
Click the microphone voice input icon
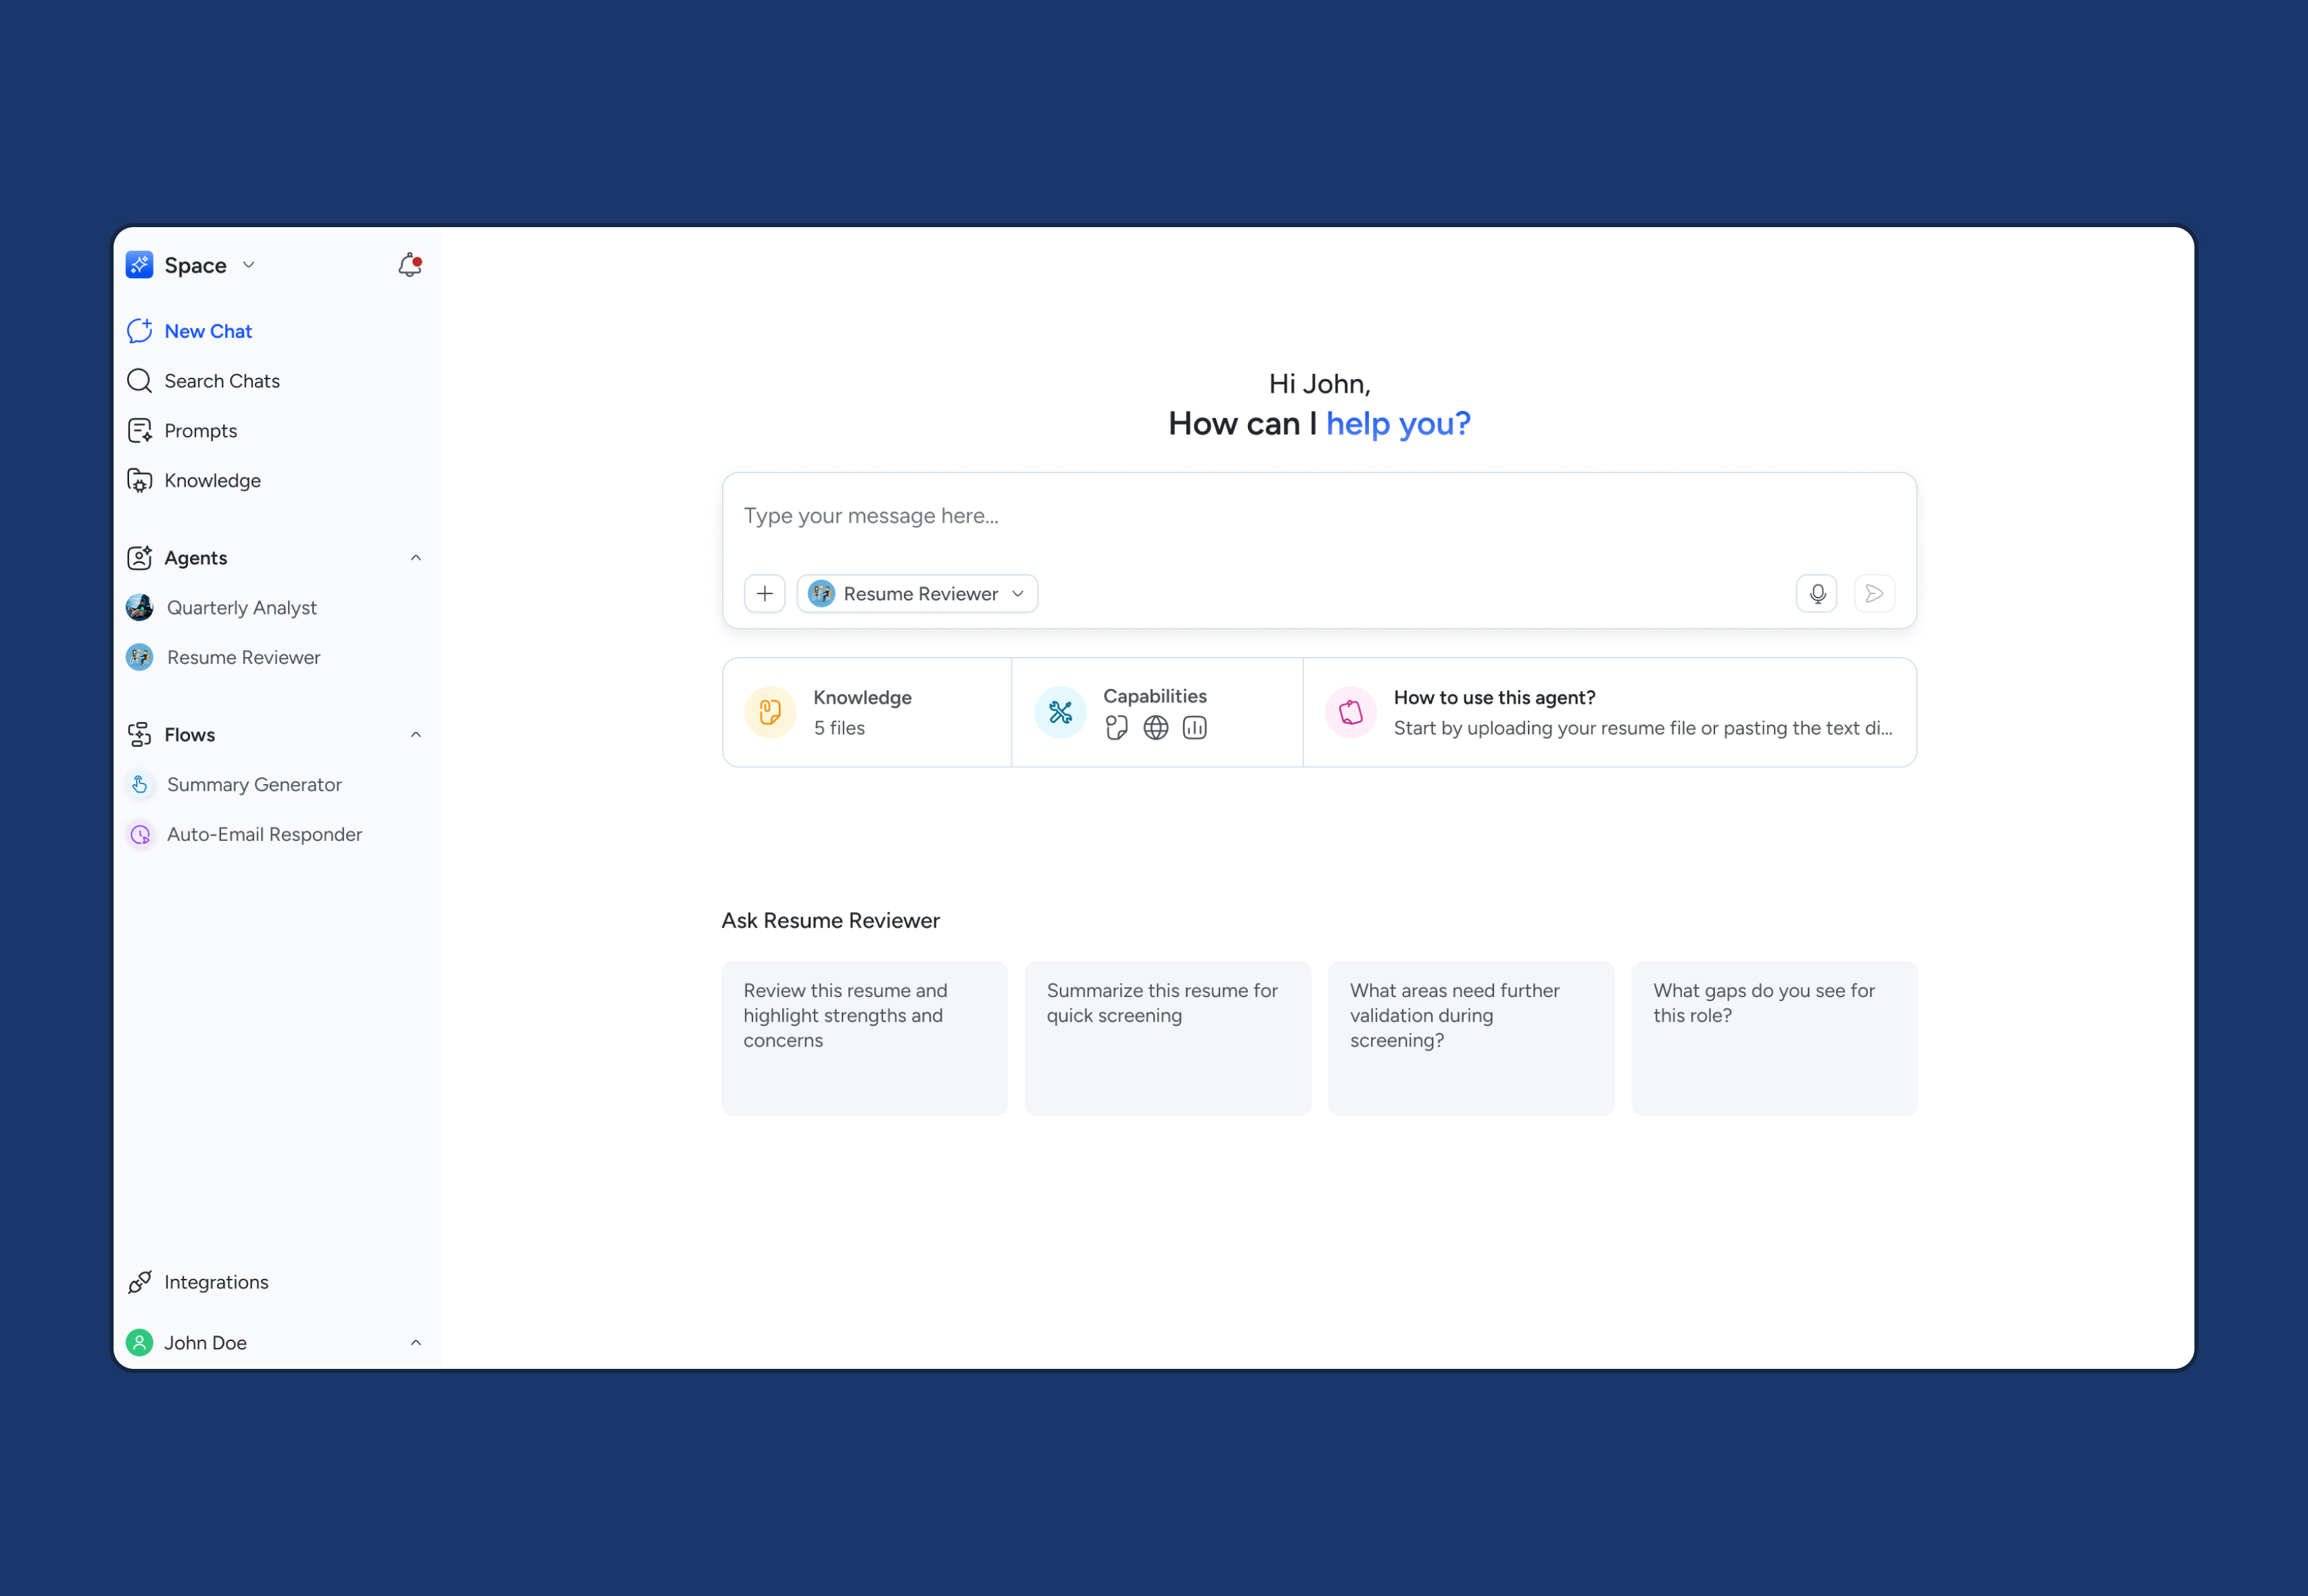pos(1816,594)
